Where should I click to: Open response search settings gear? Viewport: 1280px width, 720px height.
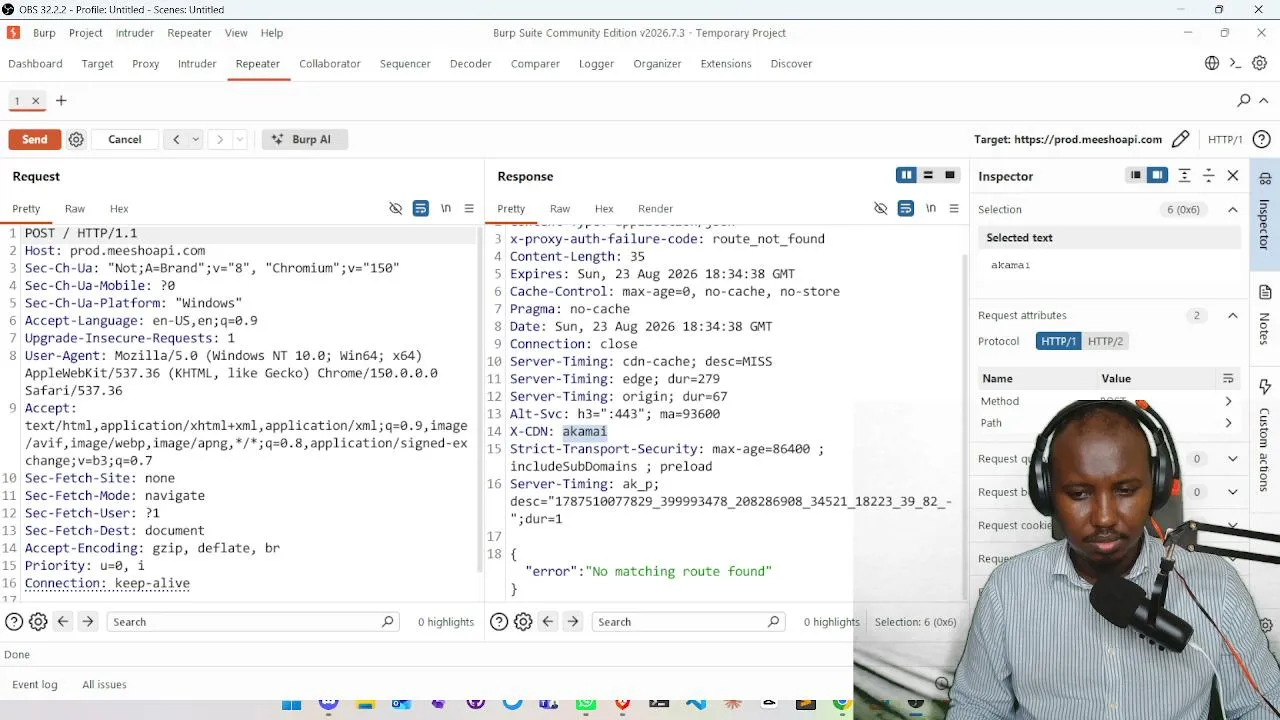click(x=523, y=622)
